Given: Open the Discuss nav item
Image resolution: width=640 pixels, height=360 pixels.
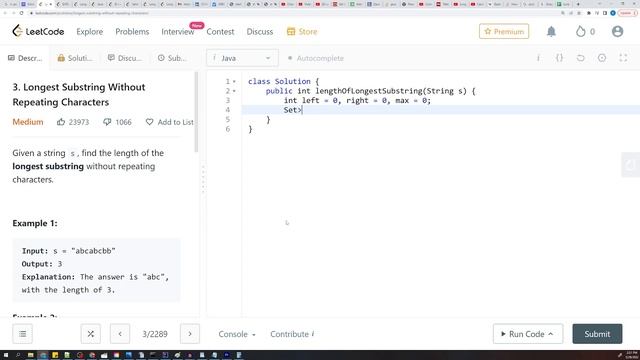Looking at the screenshot, I should 260,31.
